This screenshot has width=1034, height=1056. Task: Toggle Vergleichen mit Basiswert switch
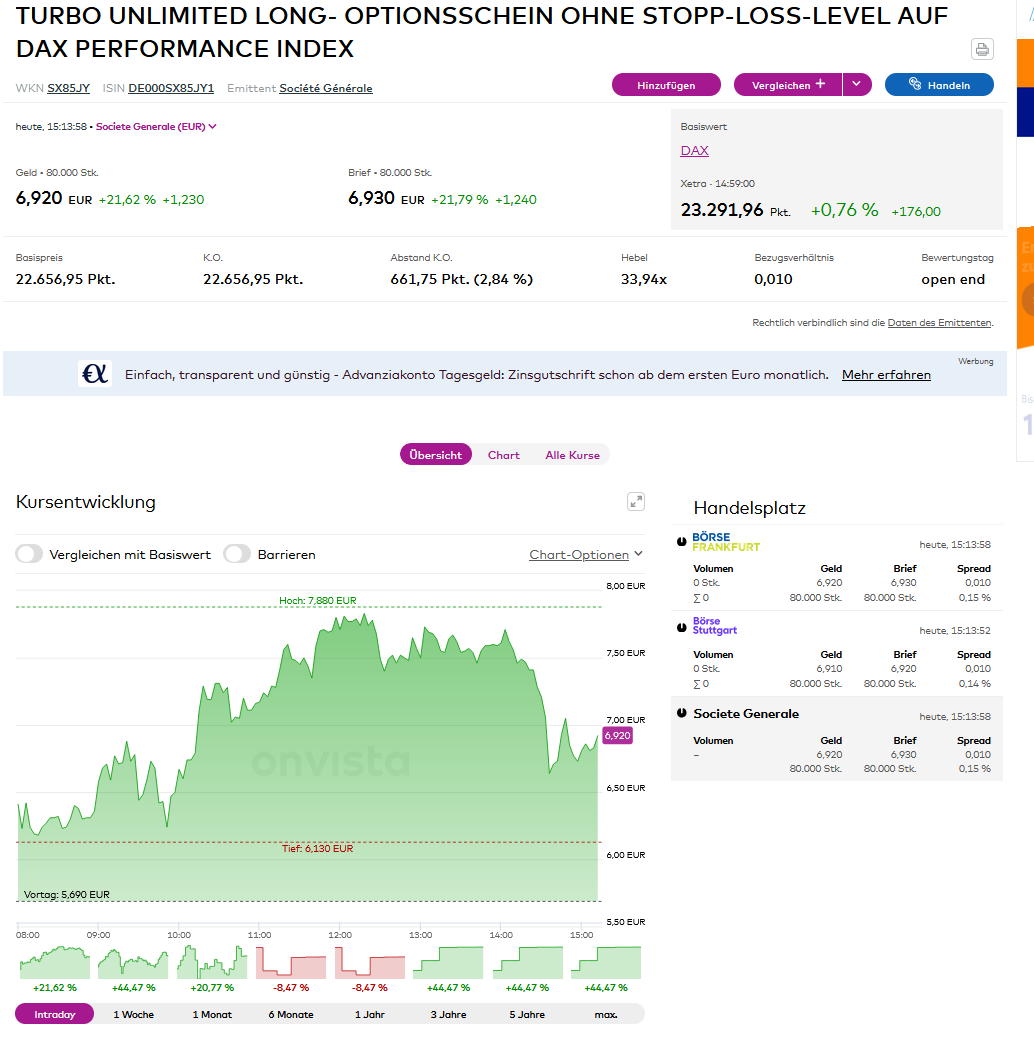[x=30, y=554]
